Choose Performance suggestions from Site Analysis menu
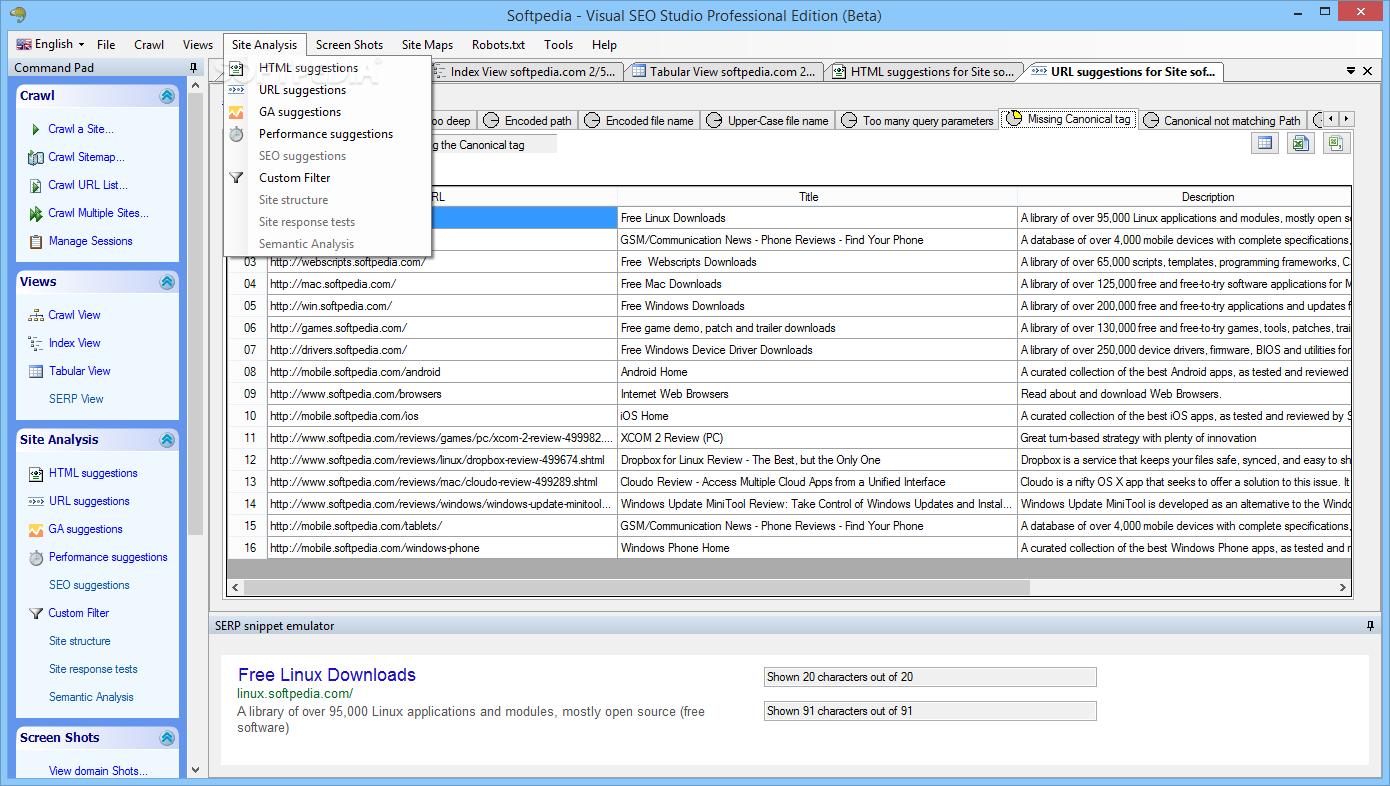 [326, 134]
